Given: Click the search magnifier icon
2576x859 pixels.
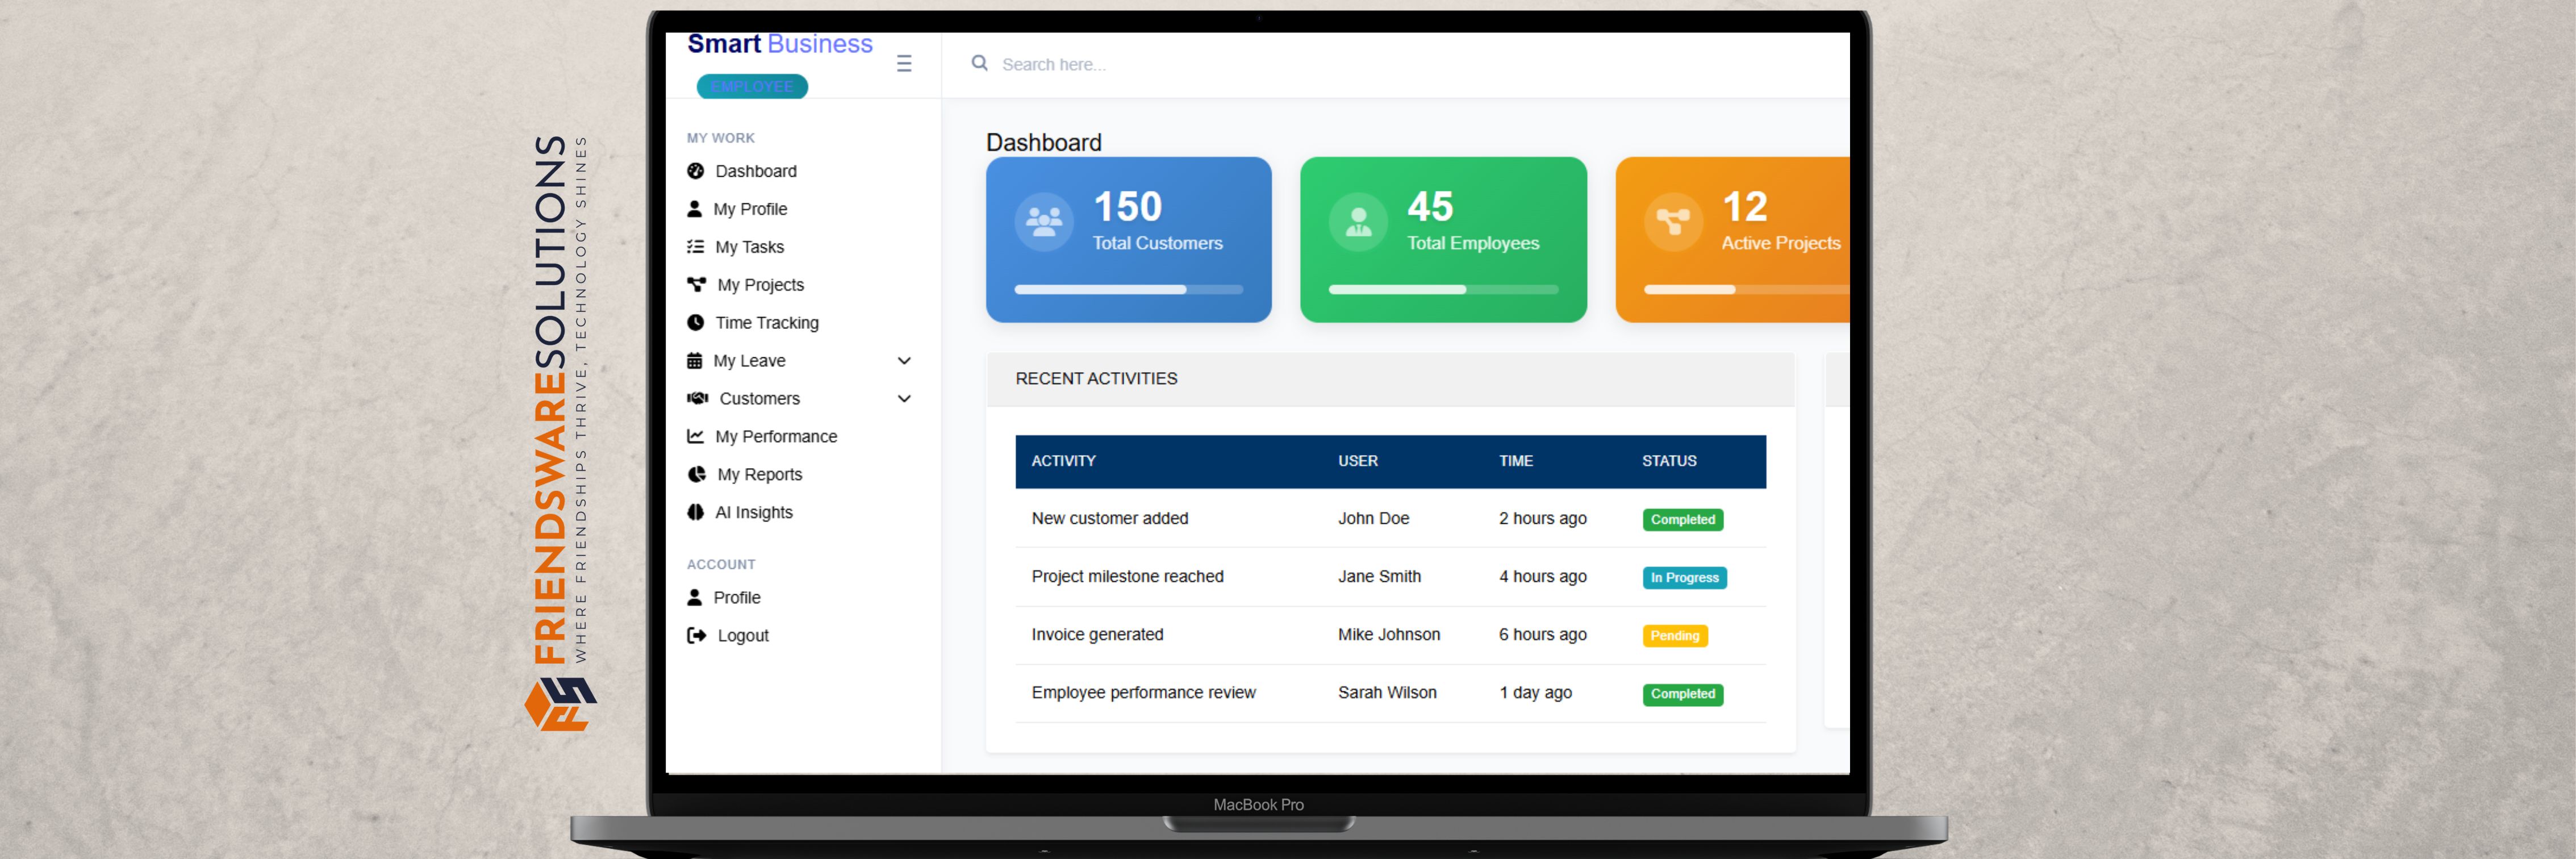Looking at the screenshot, I should [x=979, y=62].
